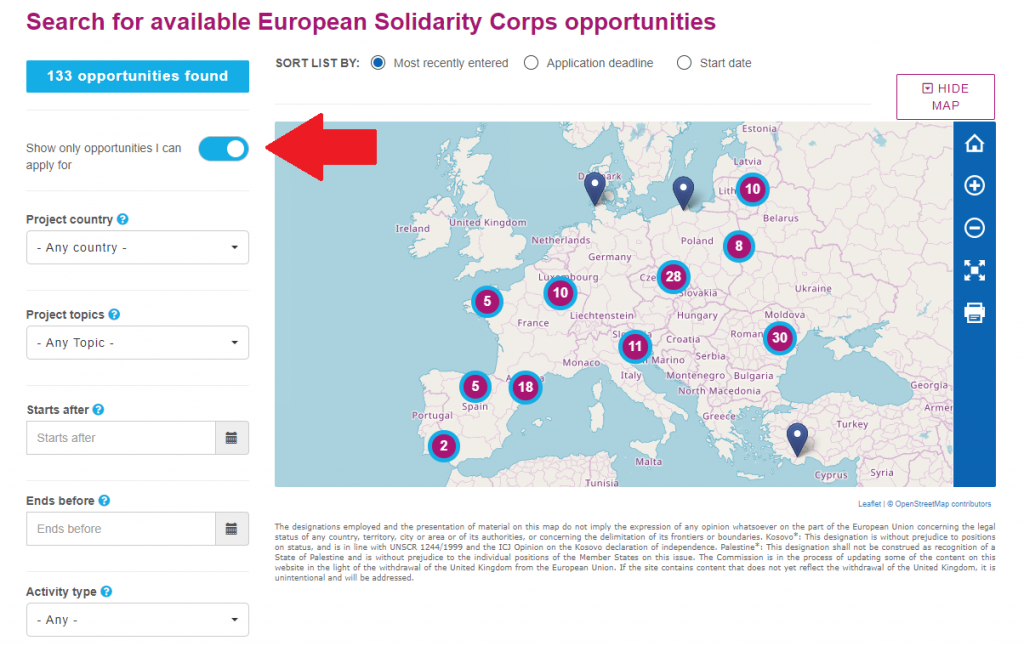Click the HIDE MAP button
This screenshot has height=646, width=1024.
click(x=945, y=97)
